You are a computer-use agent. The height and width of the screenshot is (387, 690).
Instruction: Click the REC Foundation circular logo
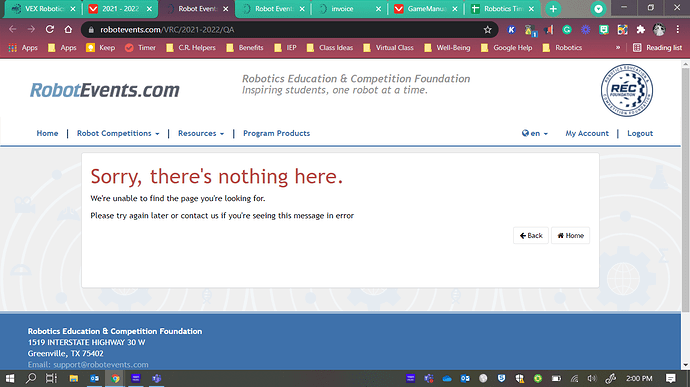(x=627, y=90)
